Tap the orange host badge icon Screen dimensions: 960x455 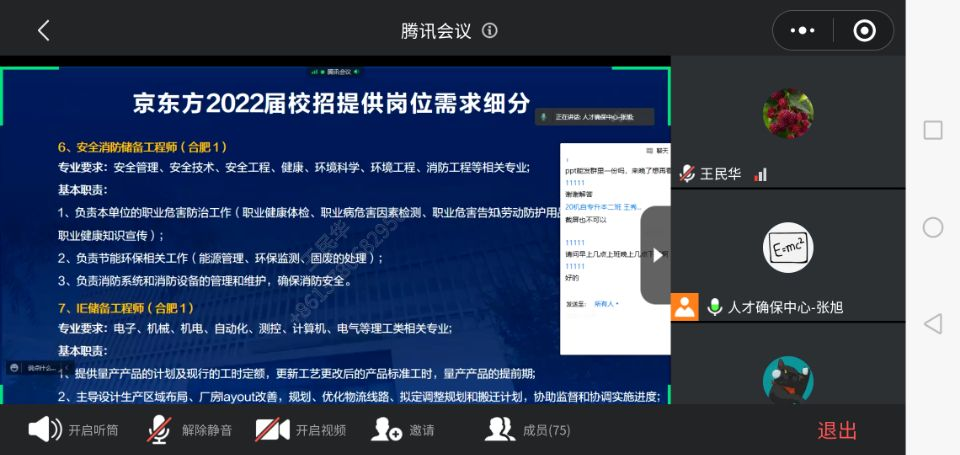[685, 307]
